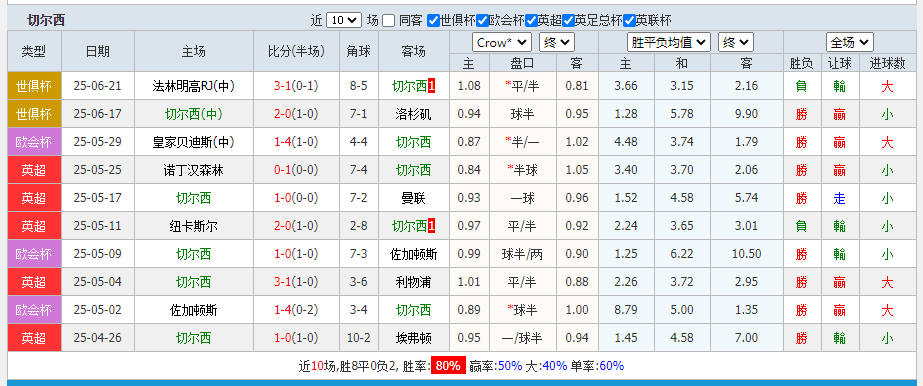
Task: Open the 2-0(1-0) score on the 25-06-17 row
Action: [296, 114]
